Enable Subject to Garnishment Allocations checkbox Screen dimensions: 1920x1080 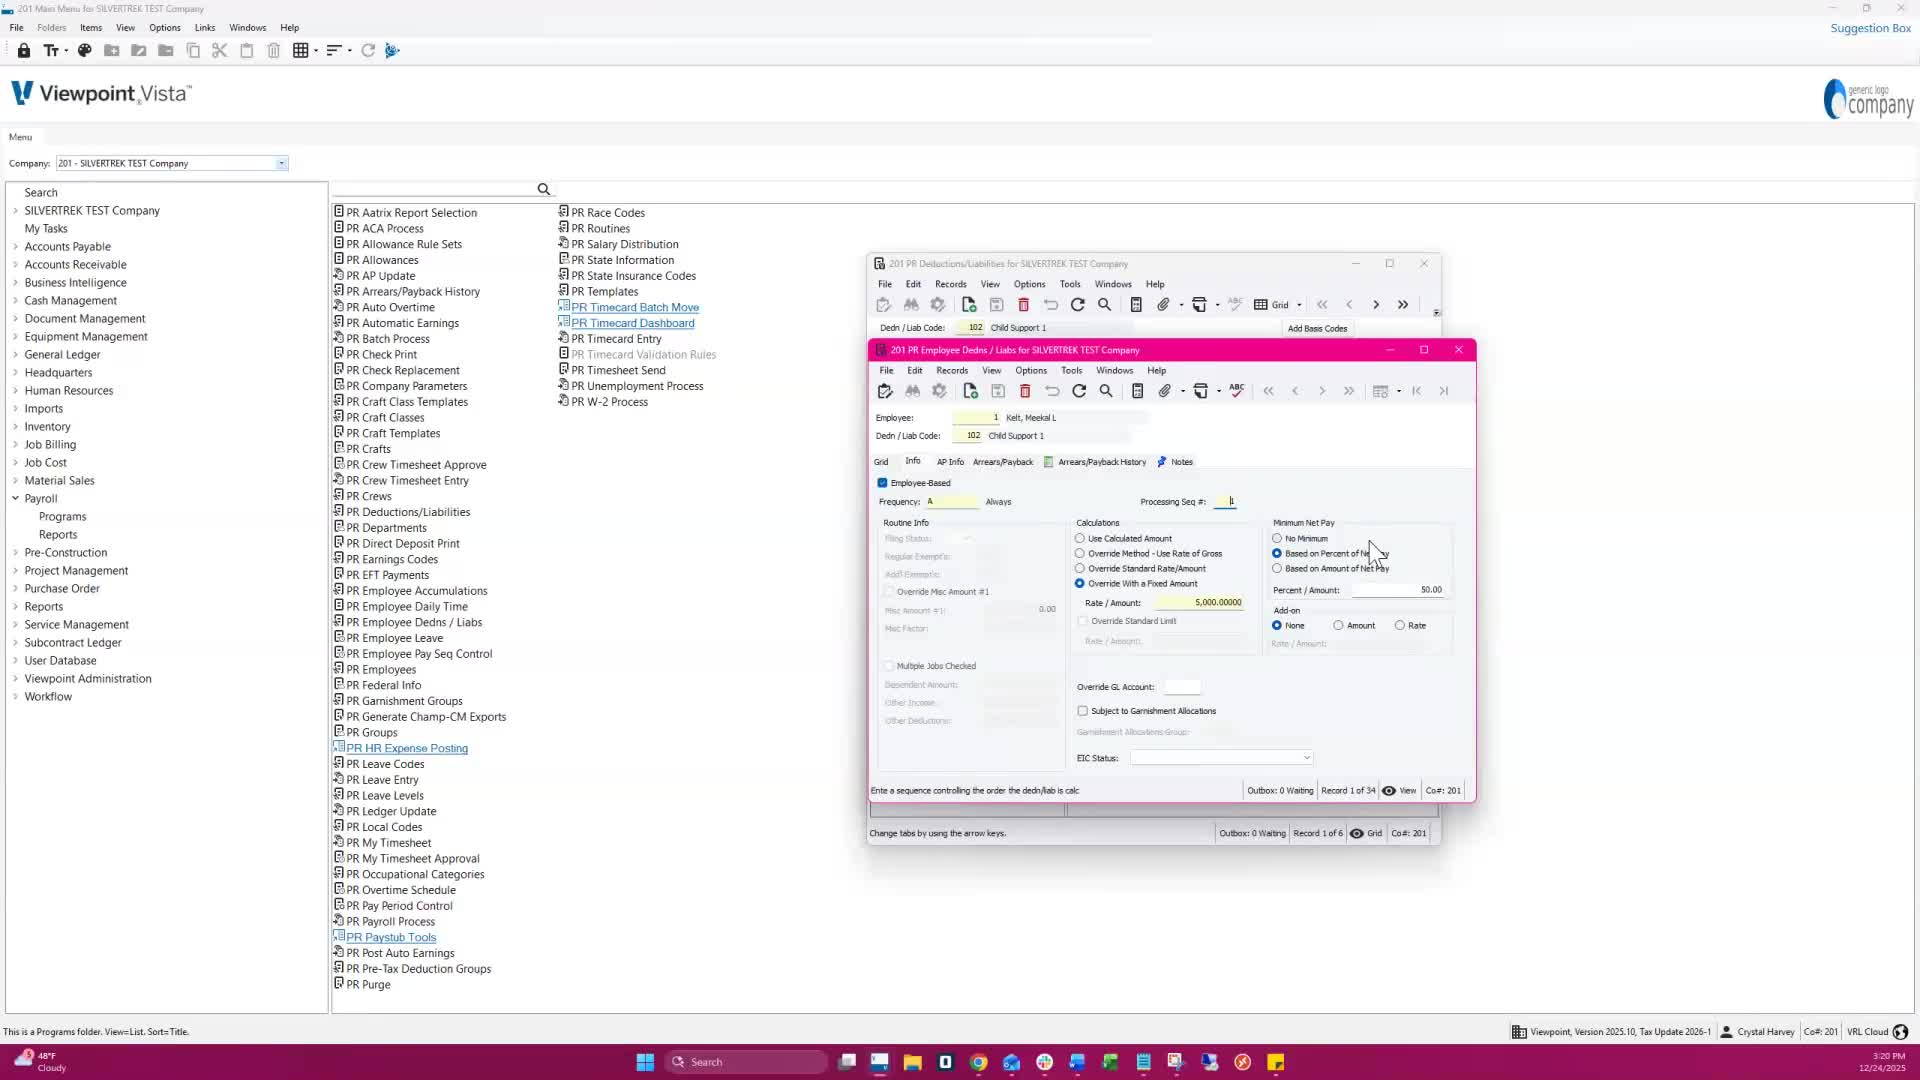[x=1083, y=711]
